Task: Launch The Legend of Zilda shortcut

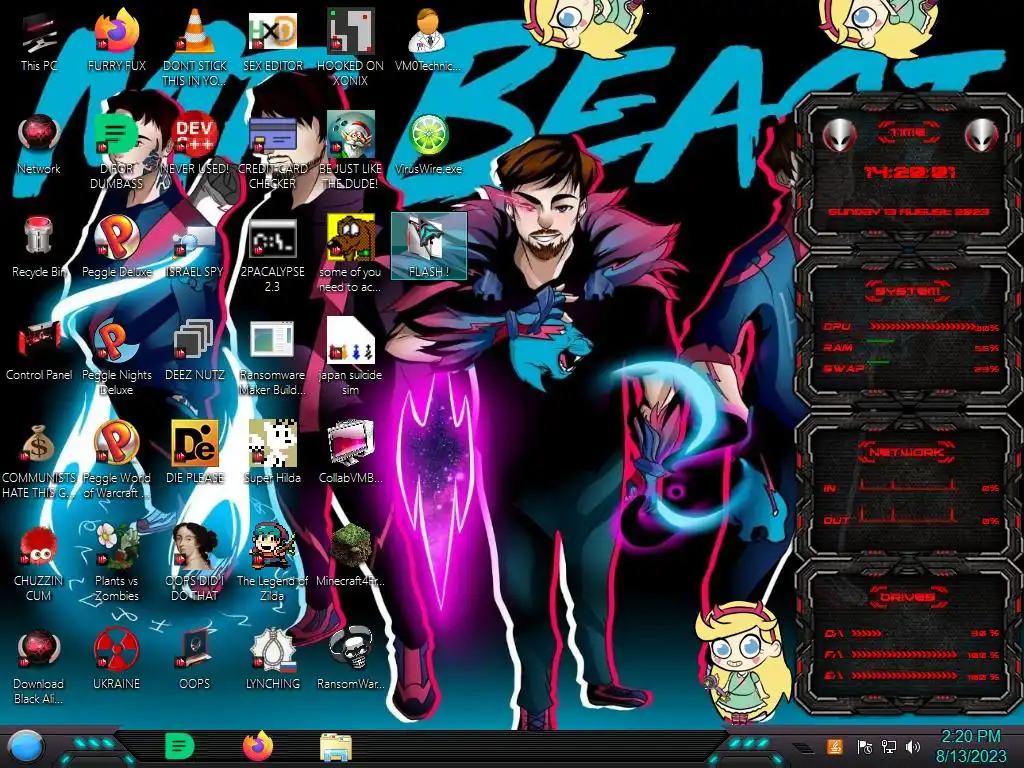Action: click(272, 564)
